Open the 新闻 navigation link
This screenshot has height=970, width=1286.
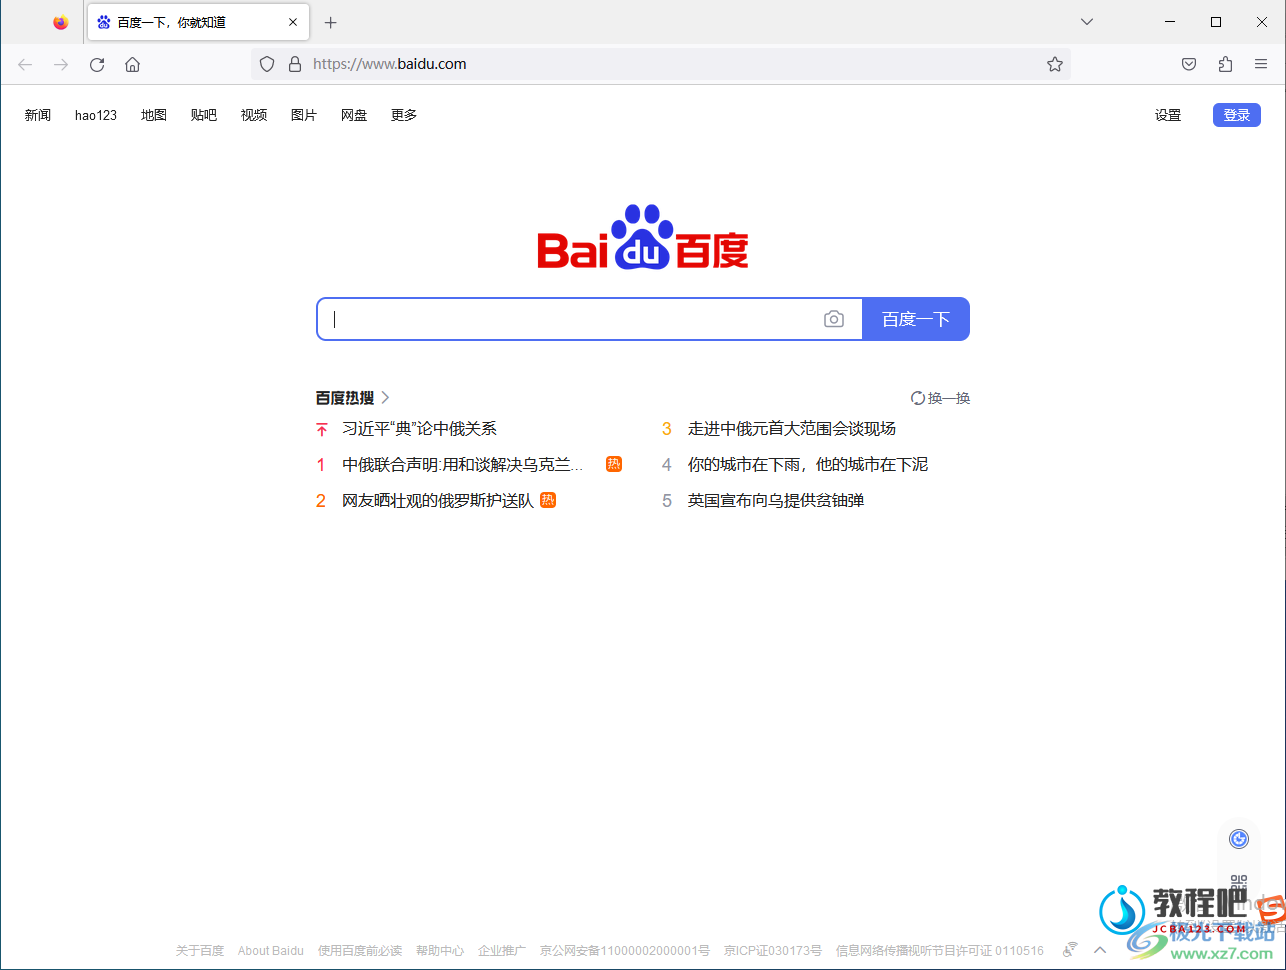click(x=38, y=115)
